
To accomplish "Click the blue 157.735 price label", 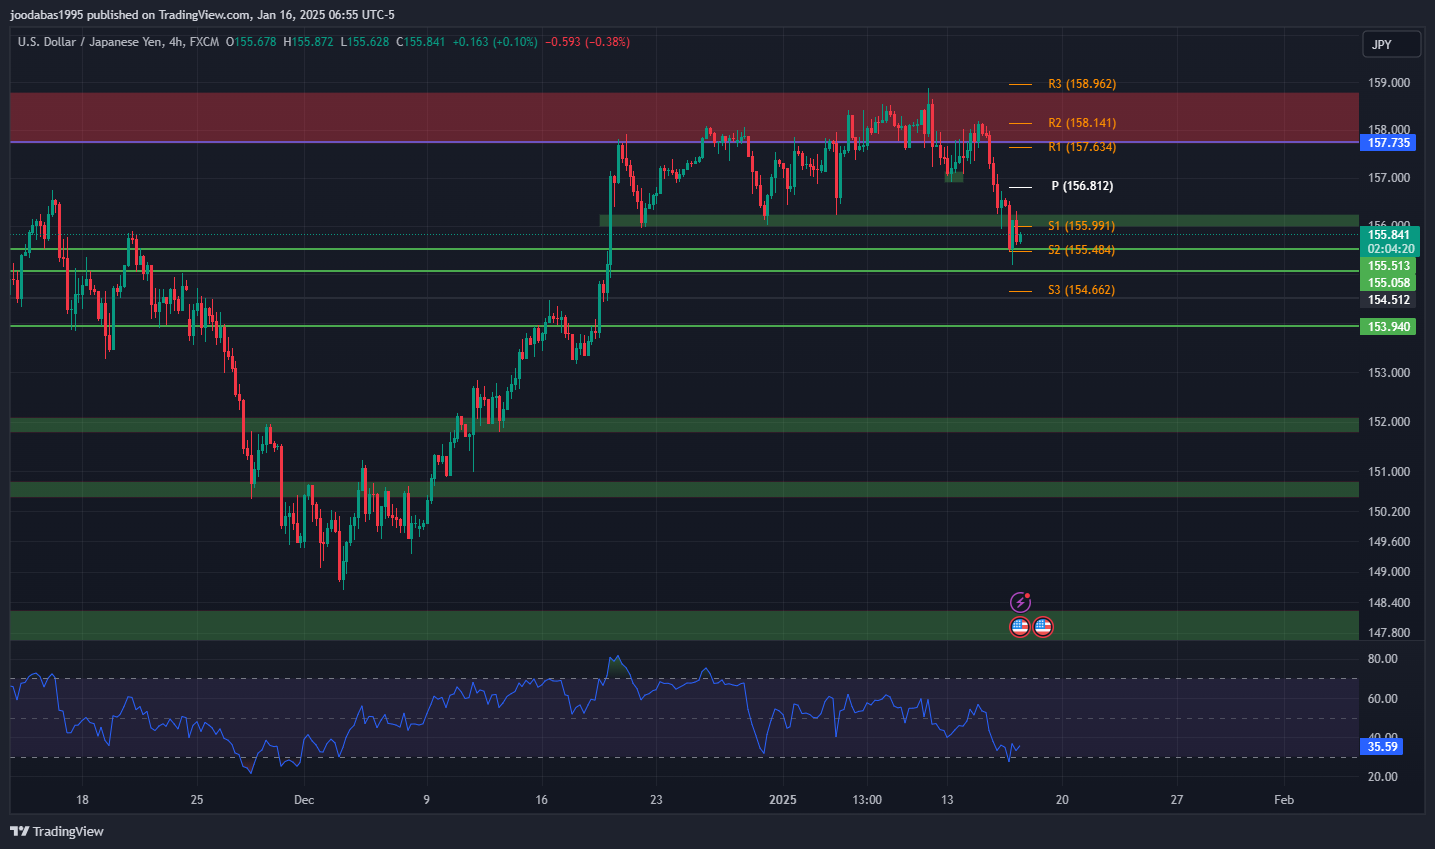I will tap(1388, 143).
